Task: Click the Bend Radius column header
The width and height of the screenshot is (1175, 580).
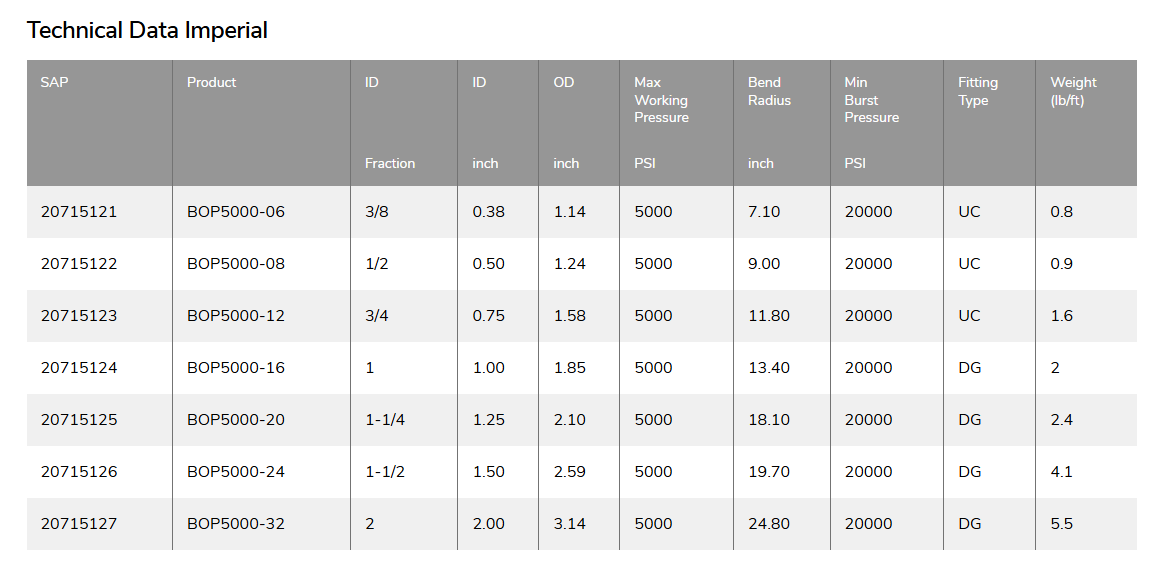Action: (x=770, y=91)
